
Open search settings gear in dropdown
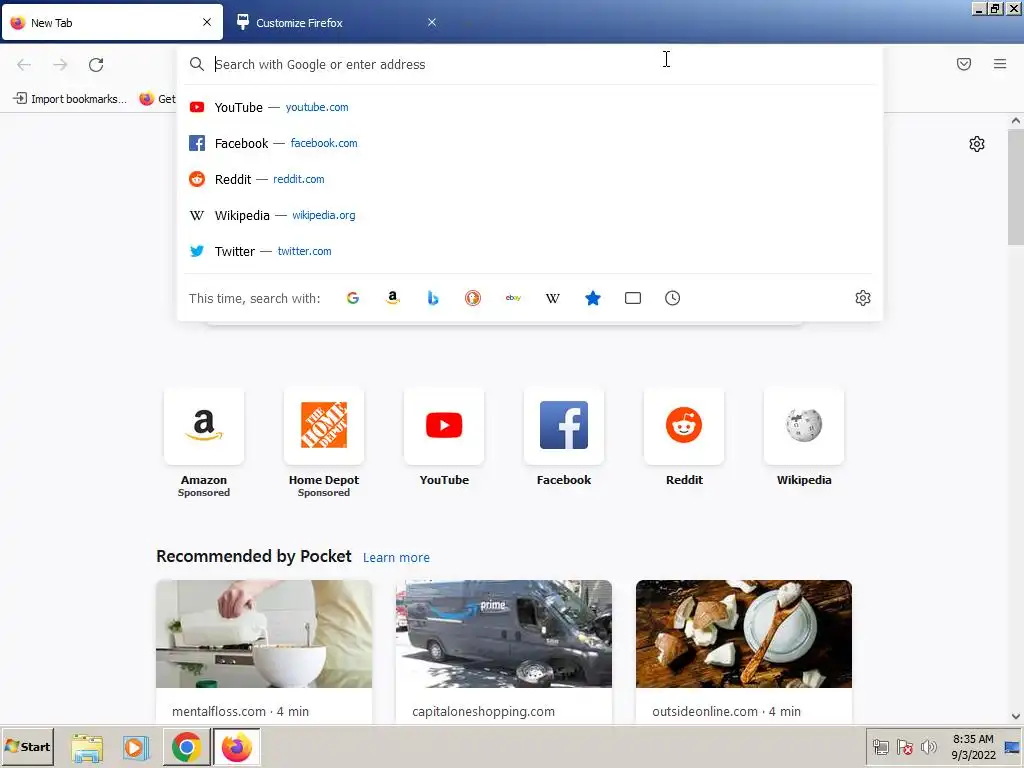[x=863, y=298]
